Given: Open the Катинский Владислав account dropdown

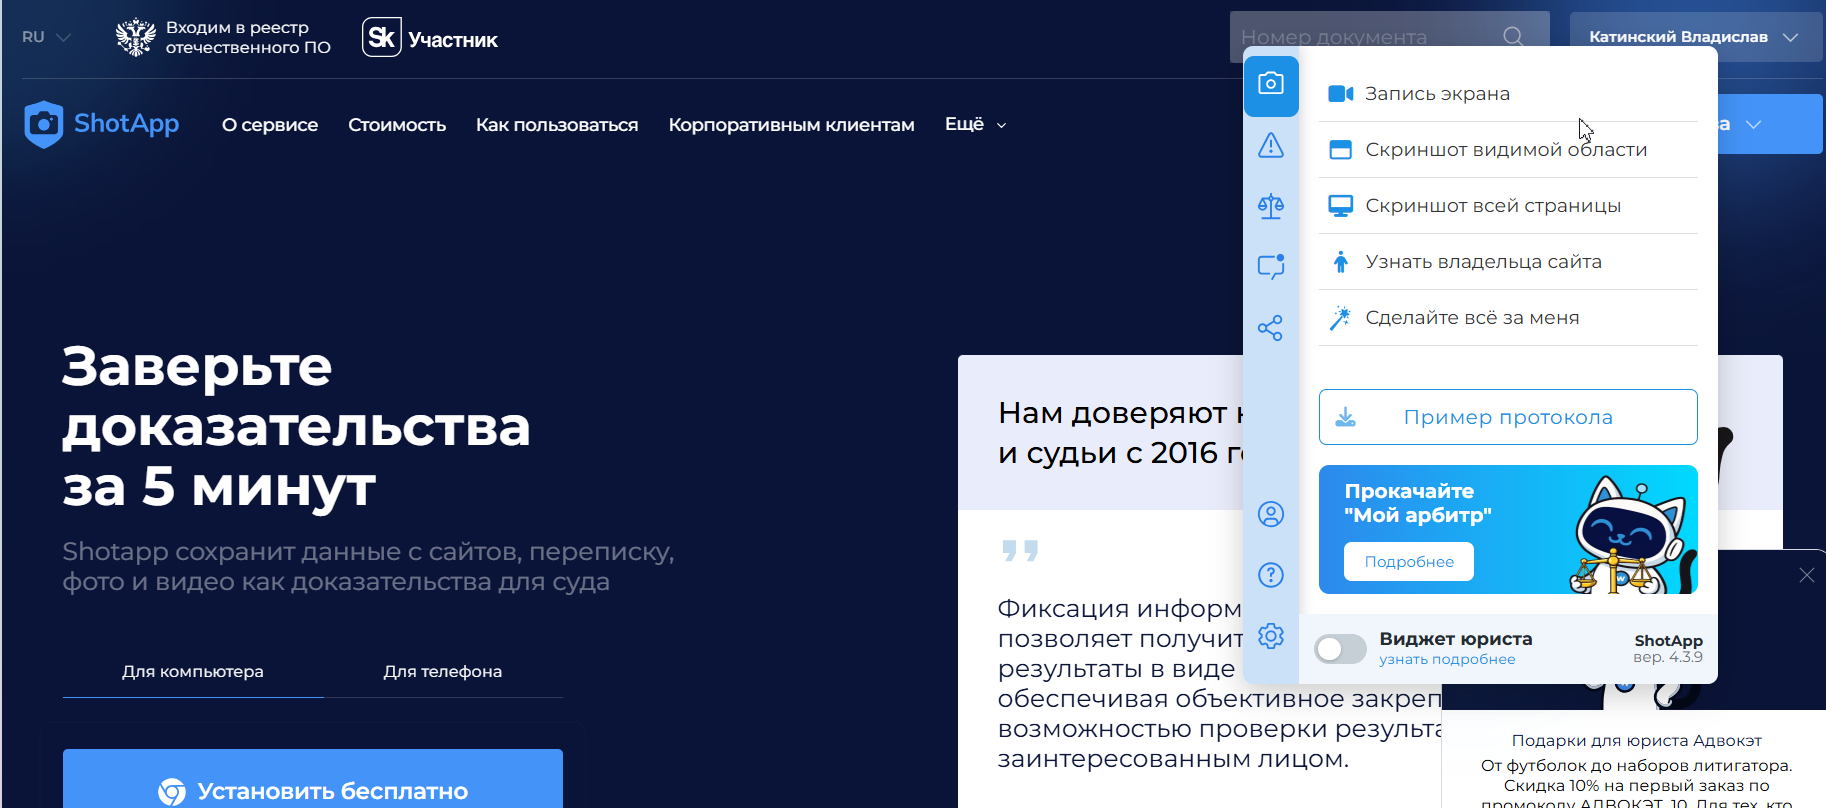Looking at the screenshot, I should coord(1694,37).
